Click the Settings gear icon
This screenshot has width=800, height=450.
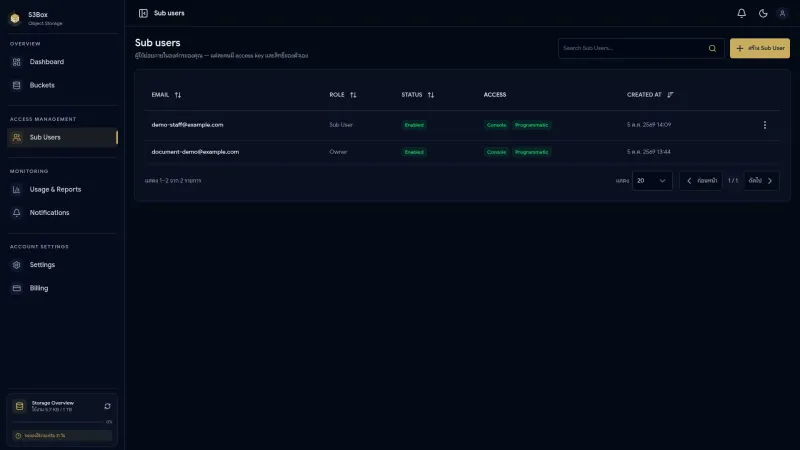click(16, 265)
